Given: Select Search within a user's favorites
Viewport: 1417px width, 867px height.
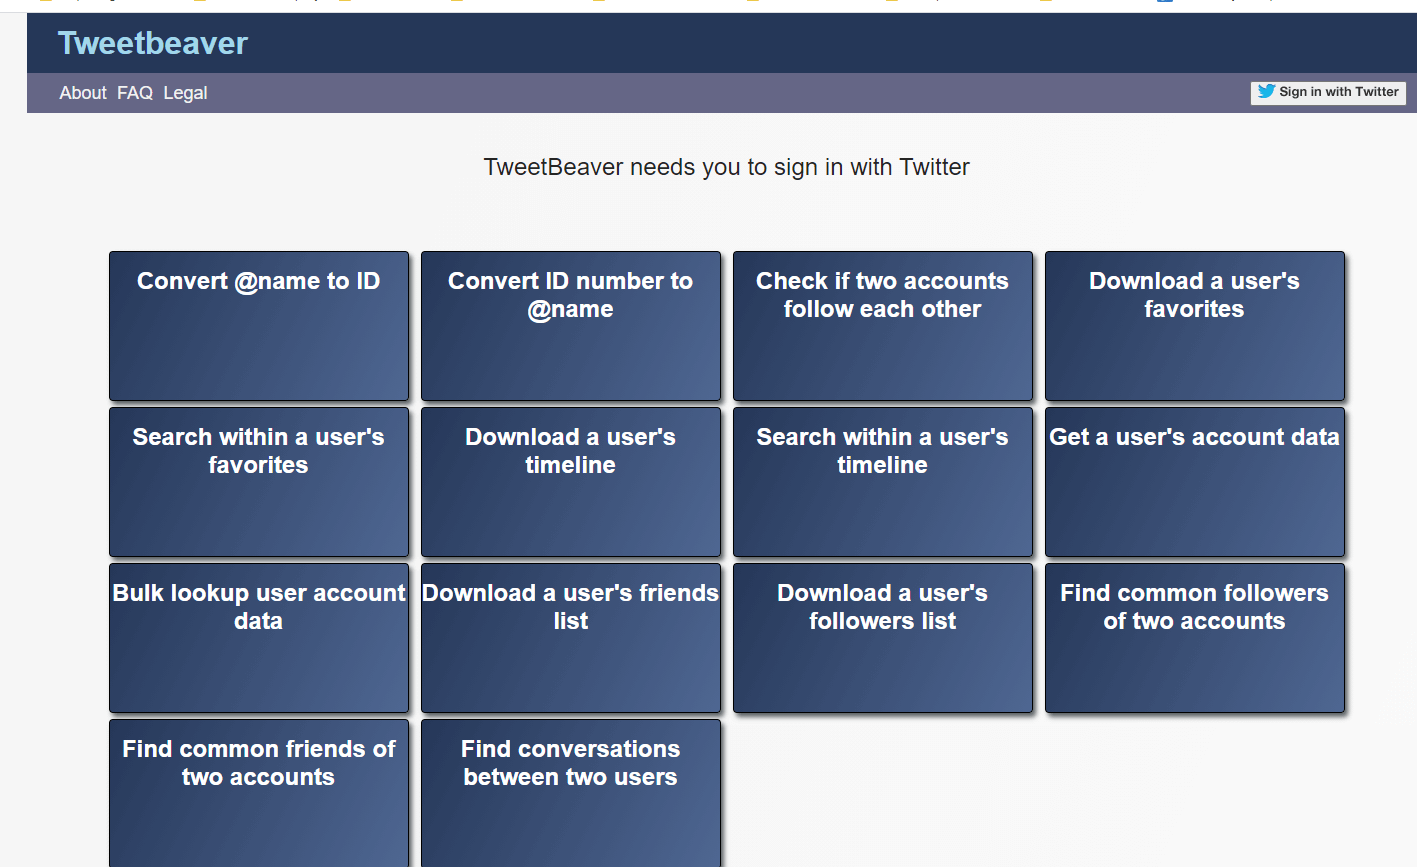Looking at the screenshot, I should click(259, 482).
